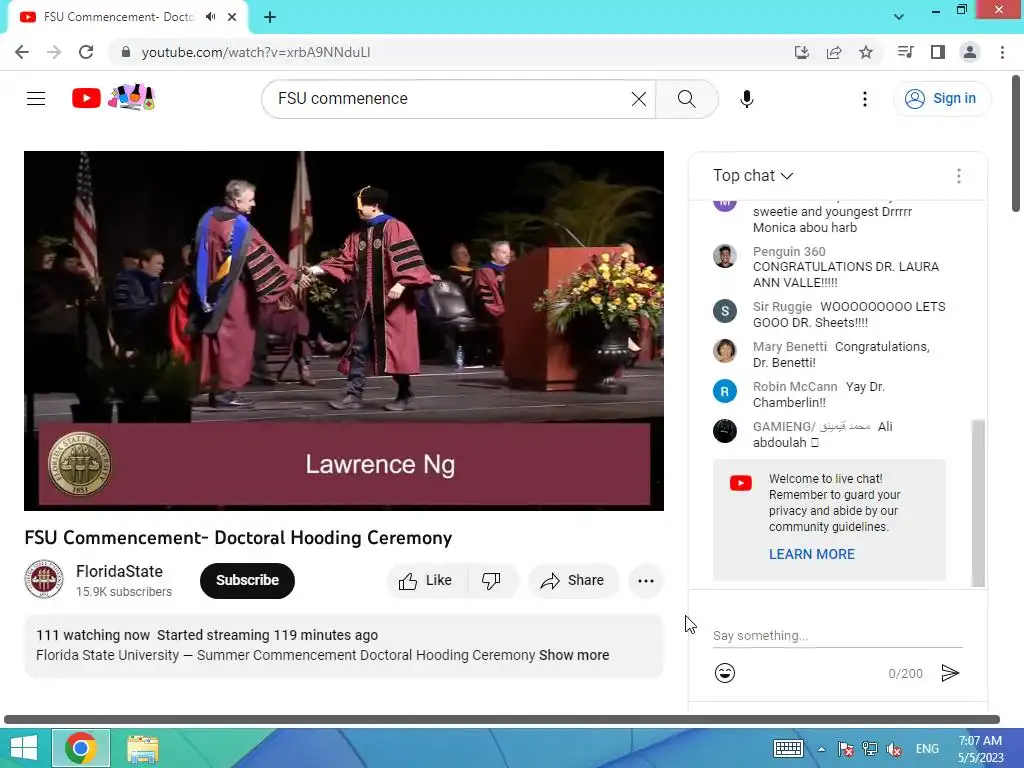
Task: Switch ENG input language in tray
Action: [x=927, y=748]
